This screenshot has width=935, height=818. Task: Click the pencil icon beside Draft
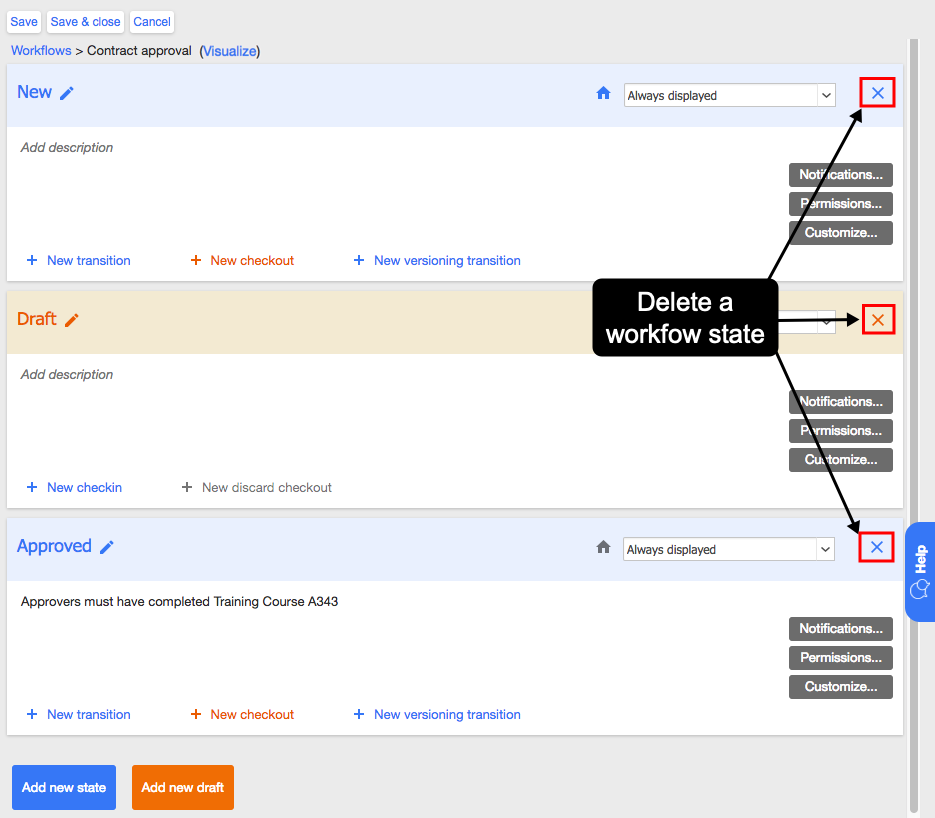(72, 320)
